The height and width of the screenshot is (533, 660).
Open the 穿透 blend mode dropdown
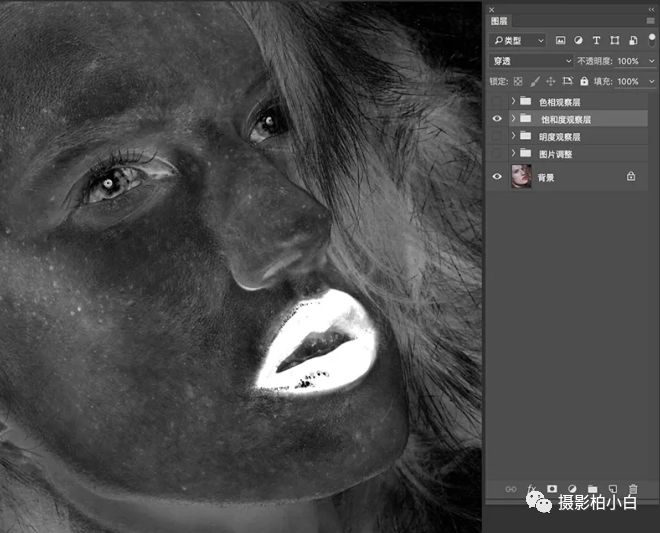531,61
